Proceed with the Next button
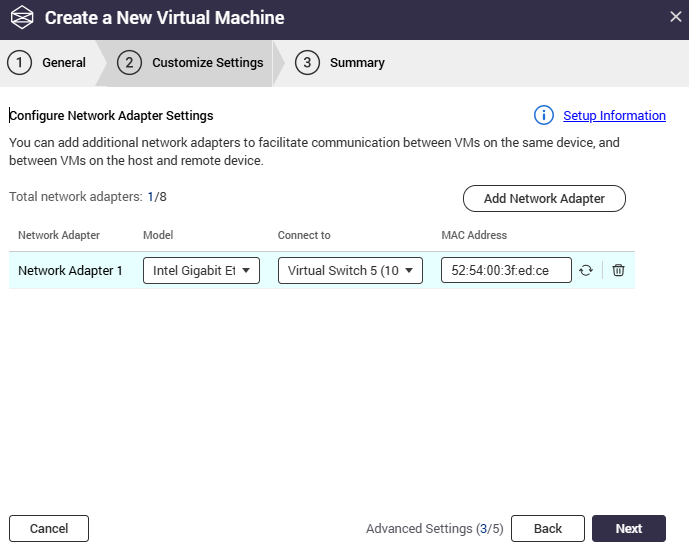 [628, 528]
